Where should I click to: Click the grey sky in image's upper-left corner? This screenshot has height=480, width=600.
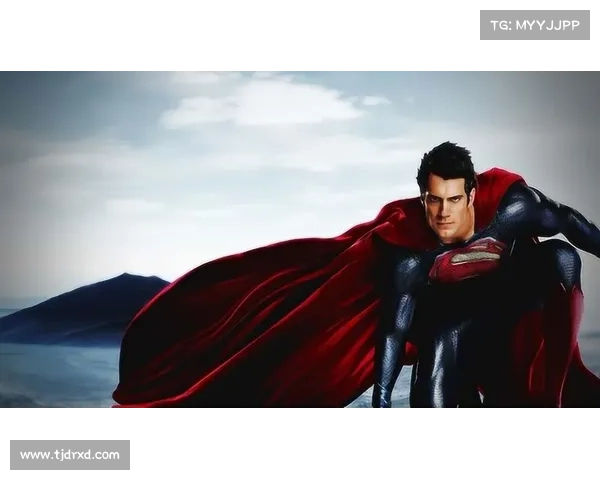click(40, 90)
